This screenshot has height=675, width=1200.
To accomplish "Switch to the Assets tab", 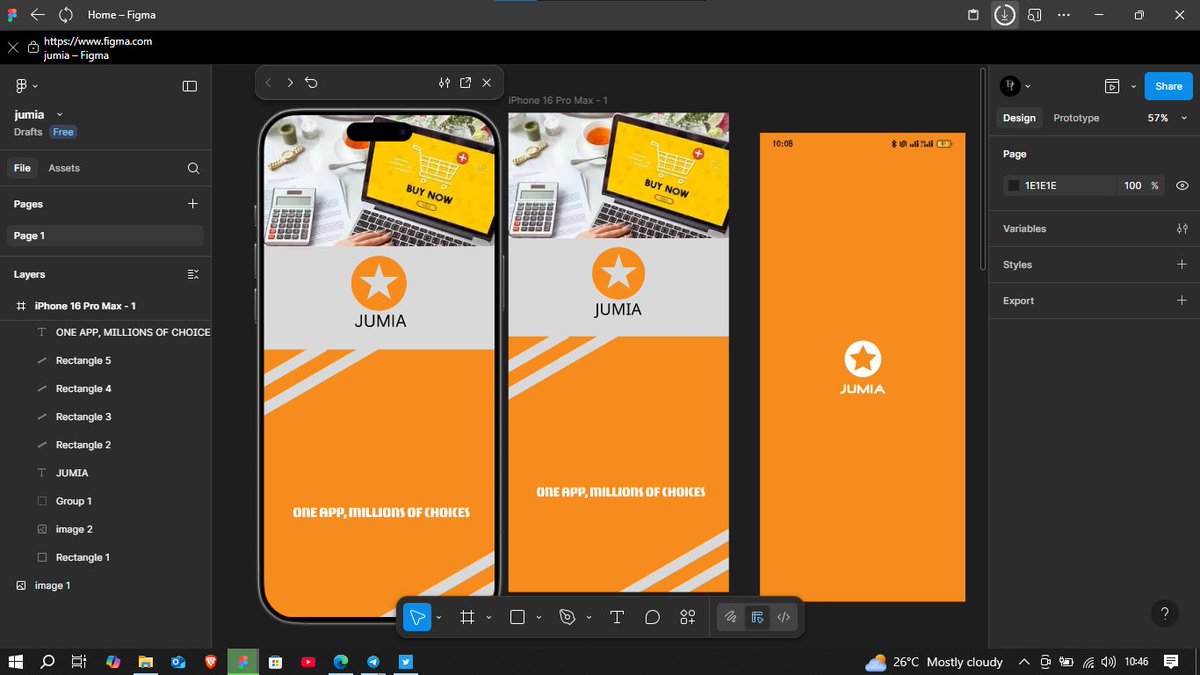I will (64, 168).
